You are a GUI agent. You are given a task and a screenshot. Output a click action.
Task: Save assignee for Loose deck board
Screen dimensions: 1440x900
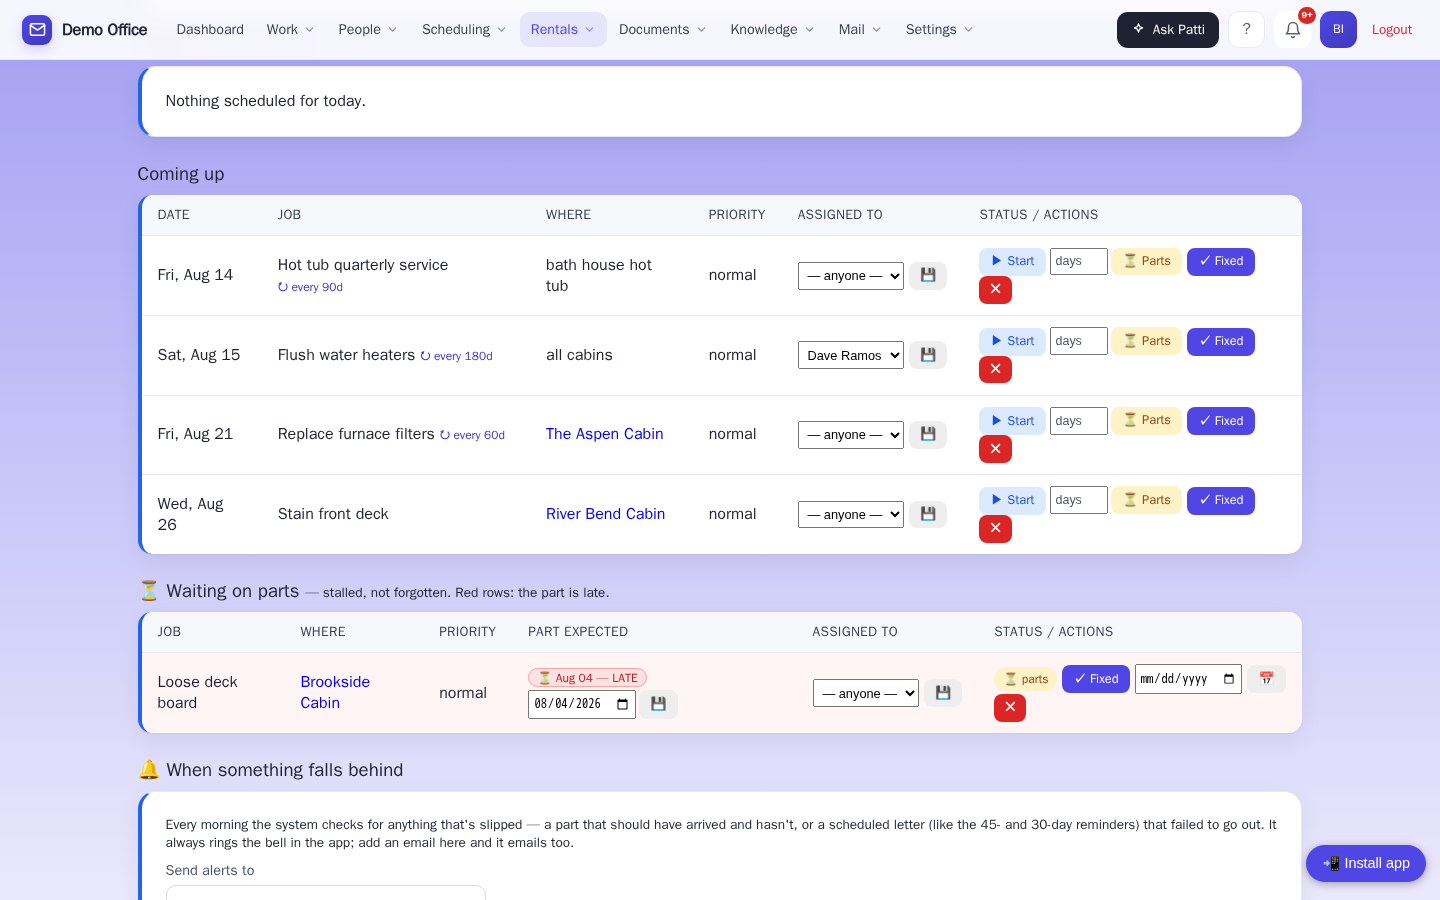943,693
